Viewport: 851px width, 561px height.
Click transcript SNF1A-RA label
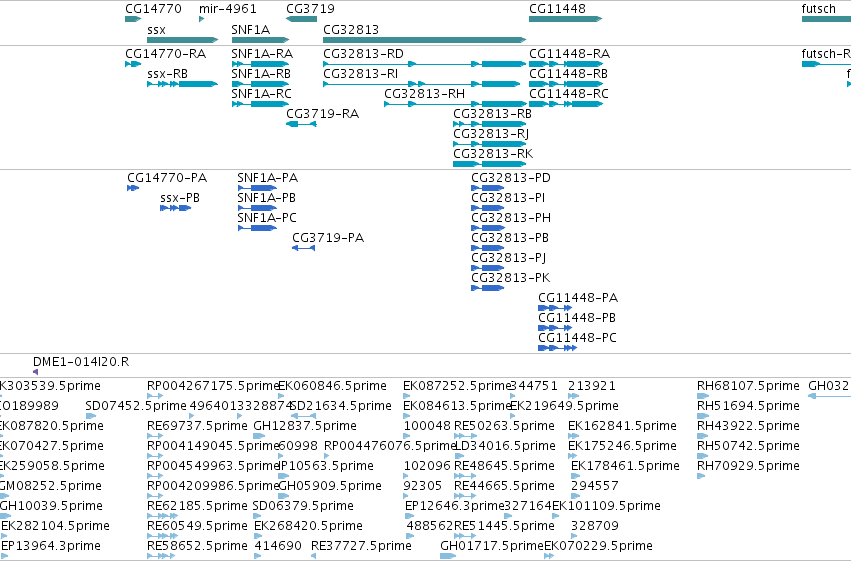262,54
